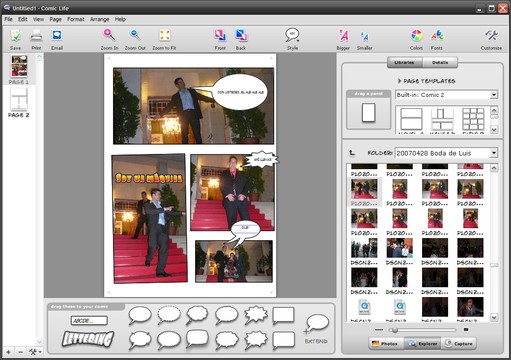The height and width of the screenshot is (360, 511).
Task: Add a page with plus button
Action: click(x=8, y=352)
